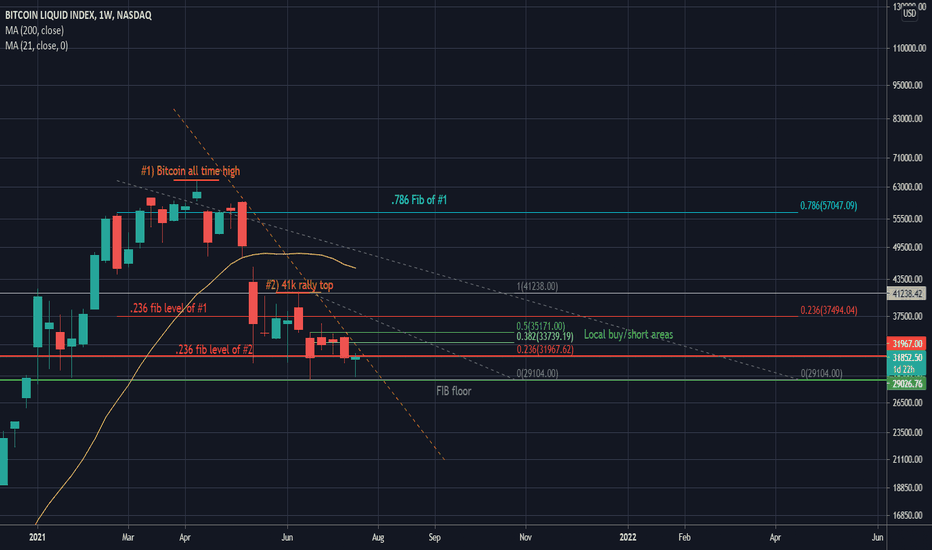
Task: Click the 0(29104.00) label near April 2022
Action: (x=821, y=373)
